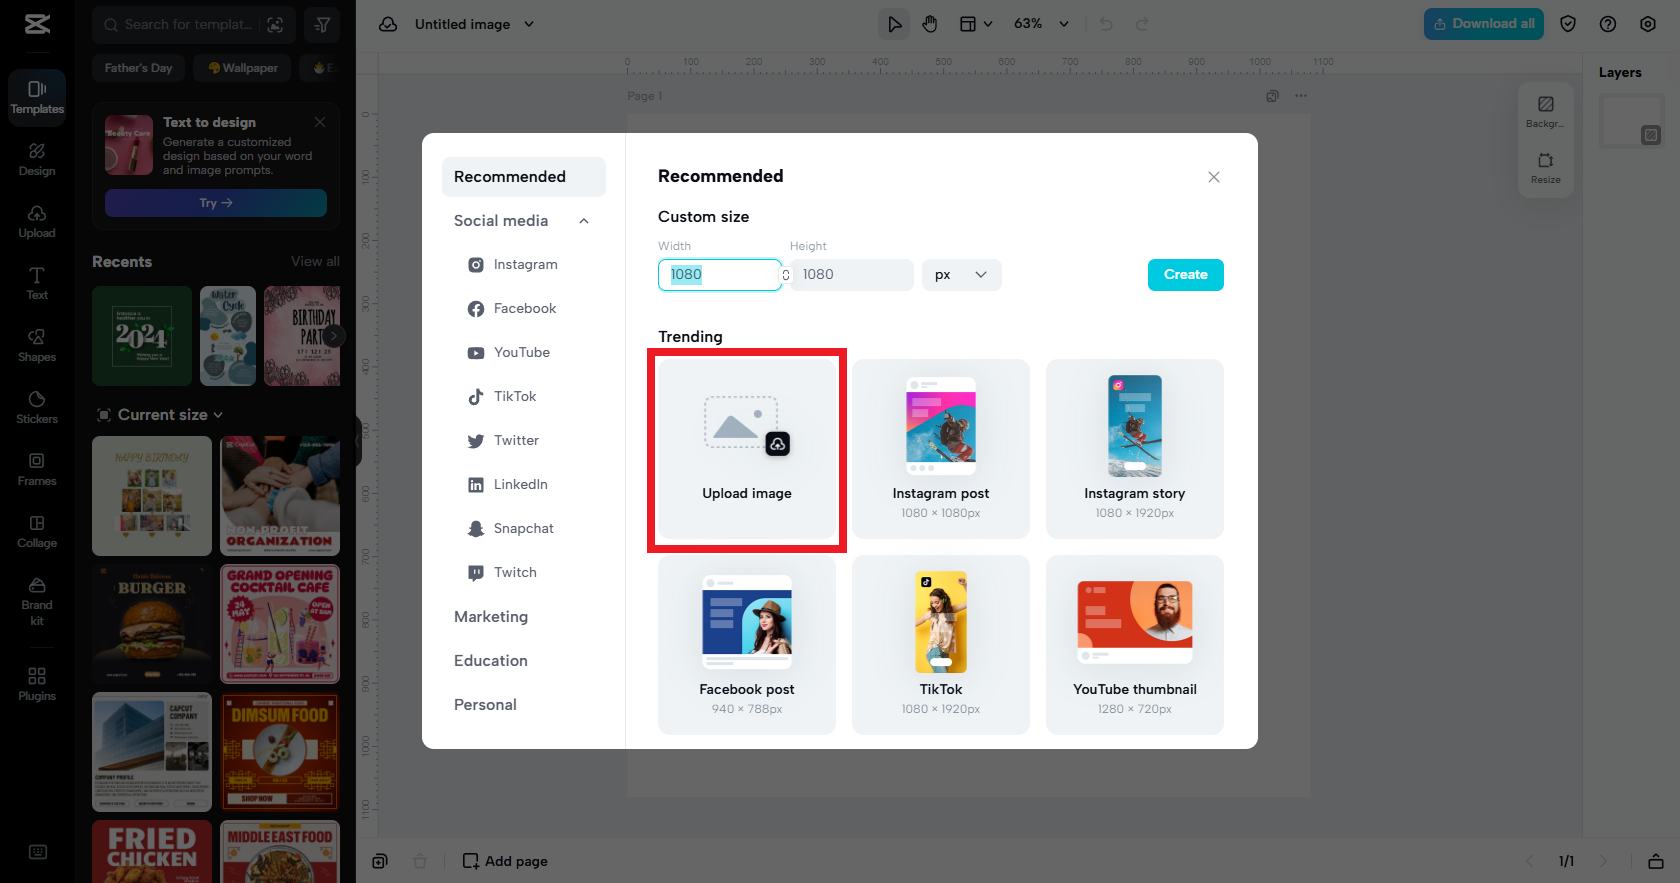Click the undo arrow
The width and height of the screenshot is (1680, 883).
tap(1106, 24)
